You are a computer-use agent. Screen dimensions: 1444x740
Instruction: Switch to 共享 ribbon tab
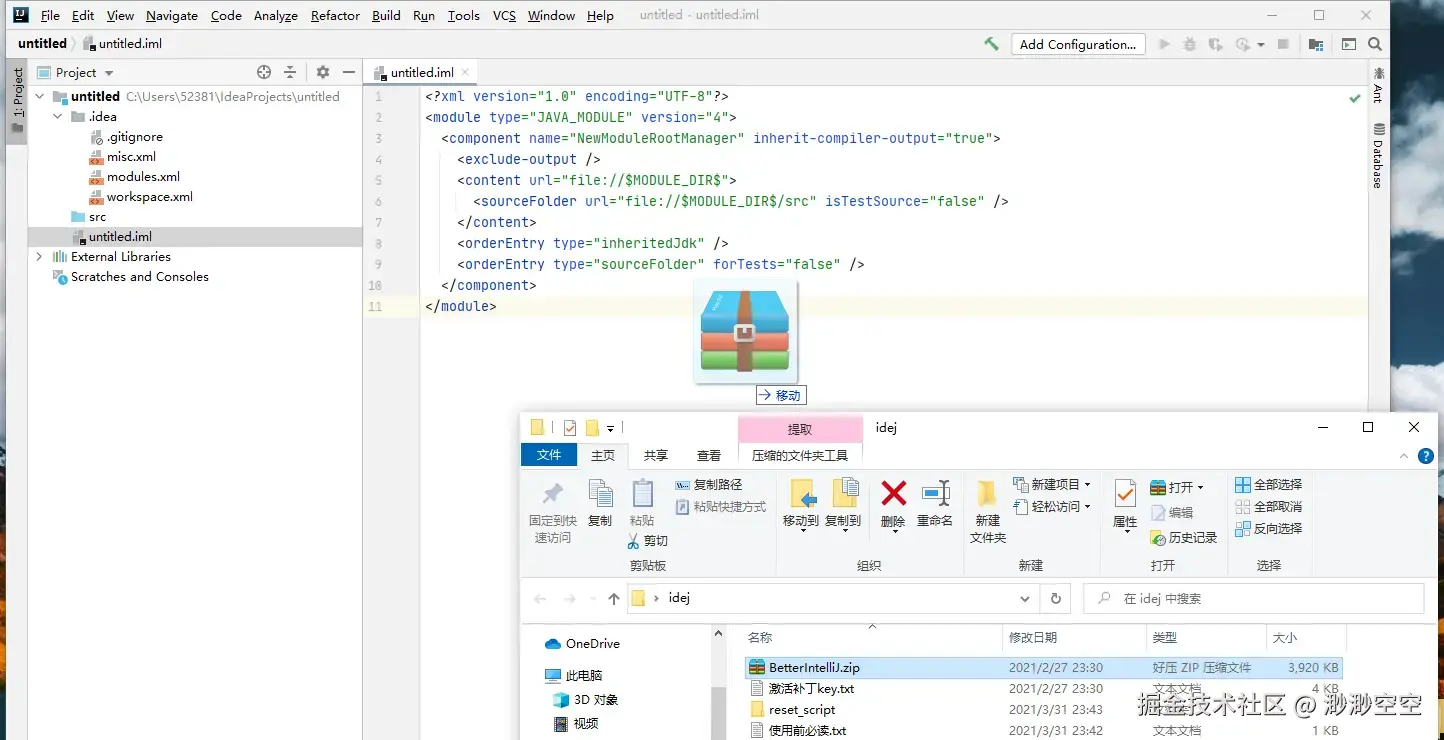tap(656, 455)
